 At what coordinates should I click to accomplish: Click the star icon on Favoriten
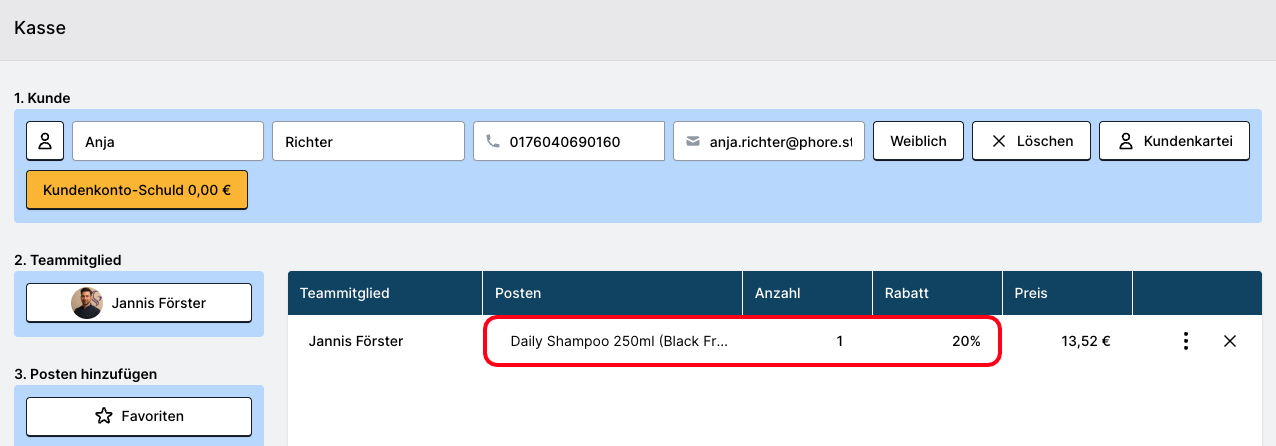point(103,416)
